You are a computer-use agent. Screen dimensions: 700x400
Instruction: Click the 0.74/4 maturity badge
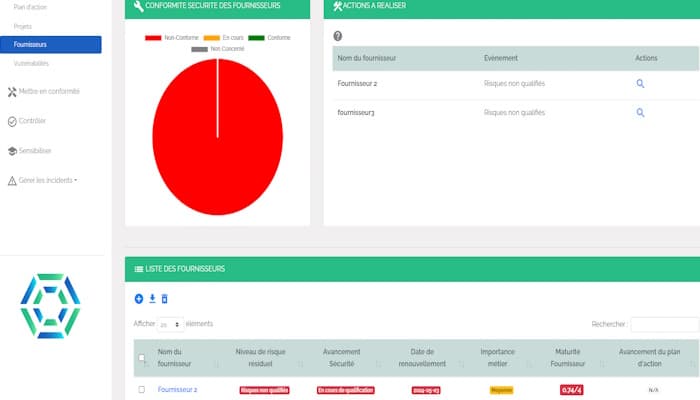[571, 390]
